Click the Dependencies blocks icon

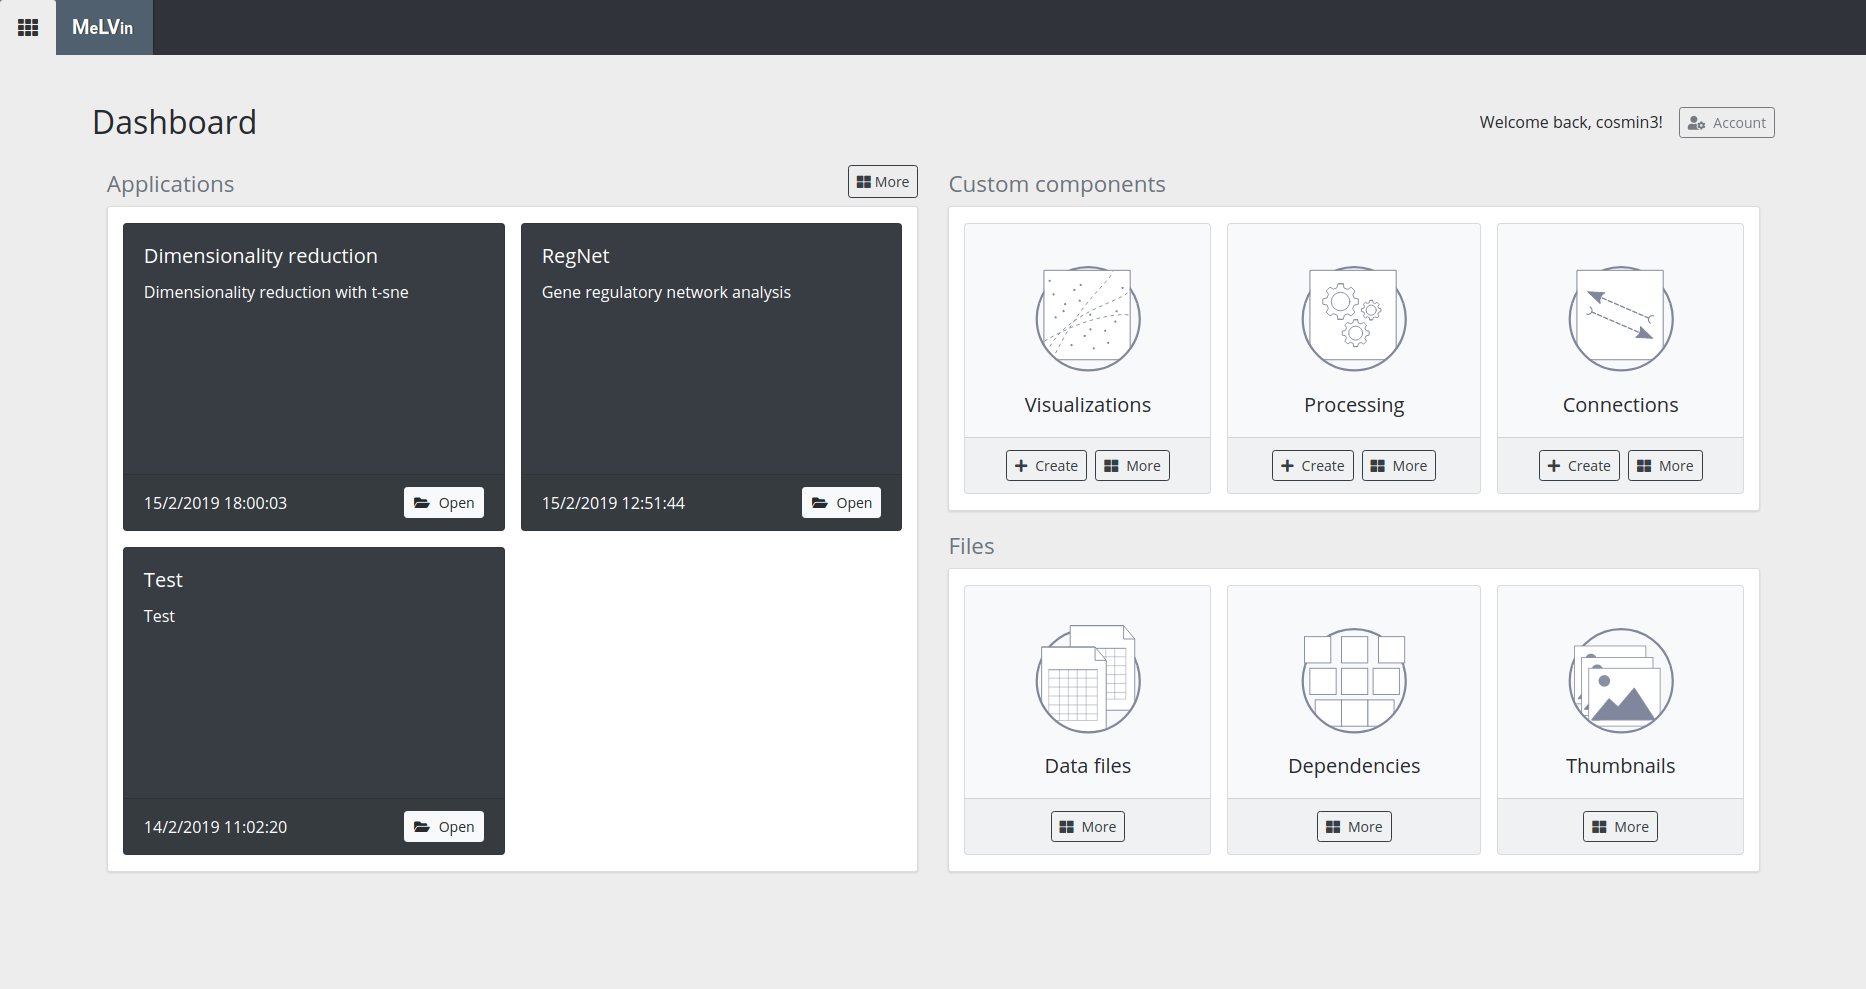coord(1353,680)
